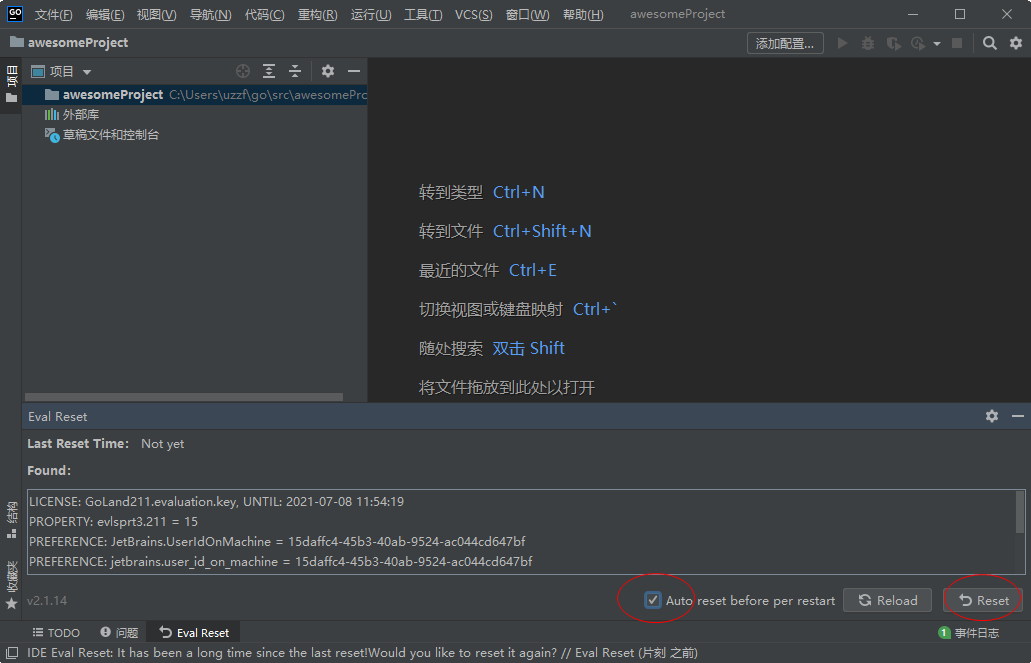Image resolution: width=1031 pixels, height=663 pixels.
Task: Open project panel gear settings
Action: pyautogui.click(x=328, y=71)
